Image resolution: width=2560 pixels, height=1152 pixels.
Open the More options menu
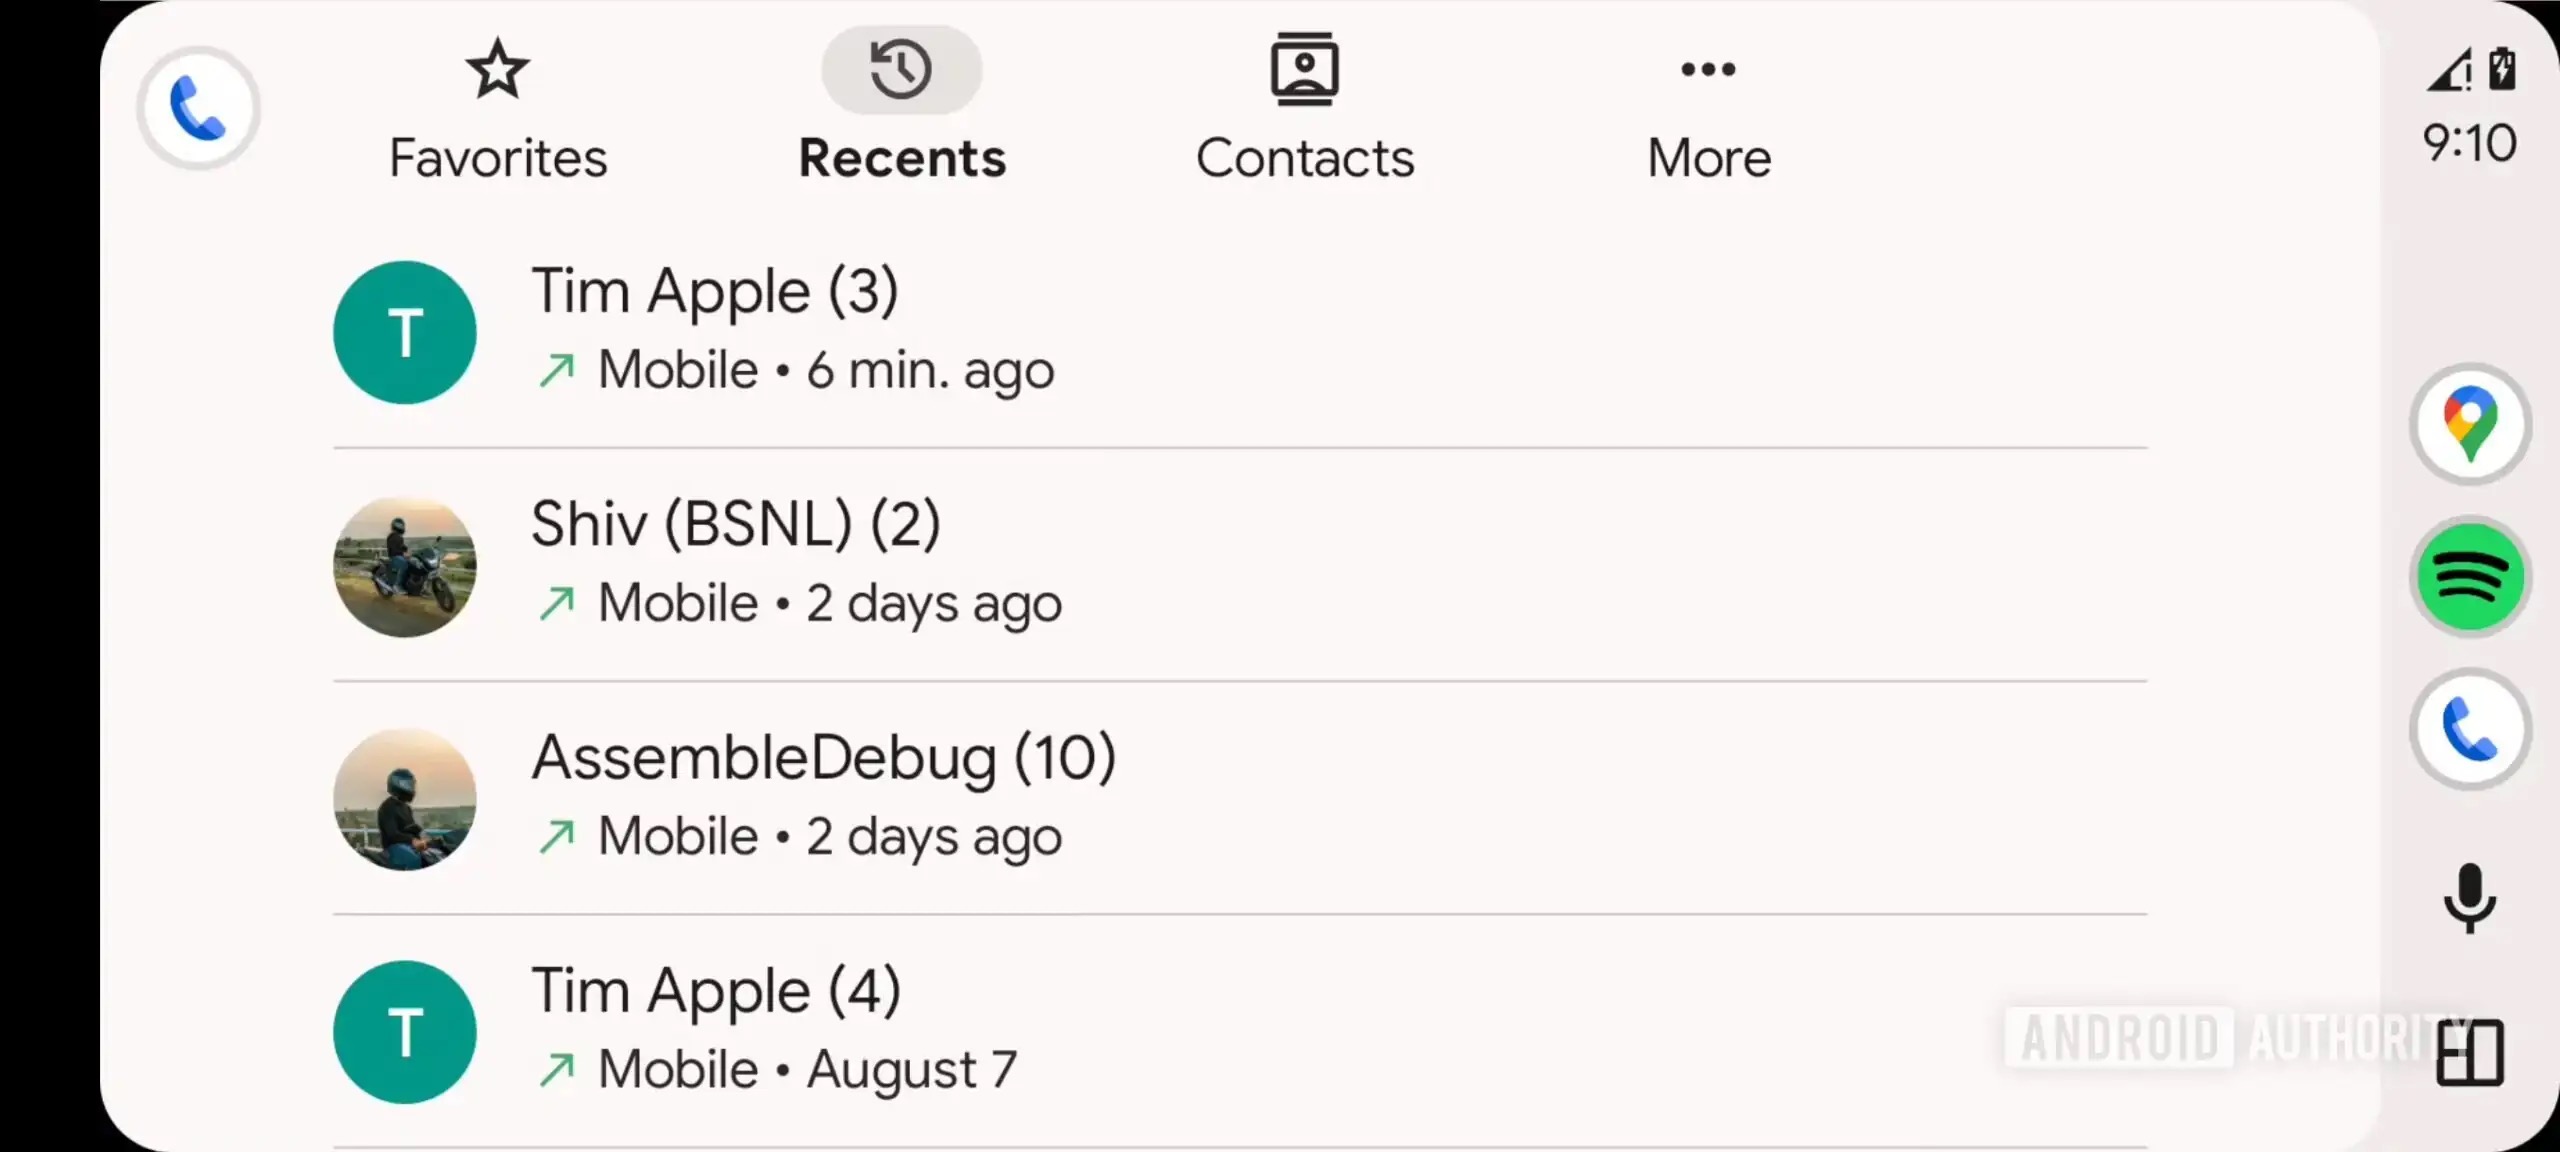1708,110
